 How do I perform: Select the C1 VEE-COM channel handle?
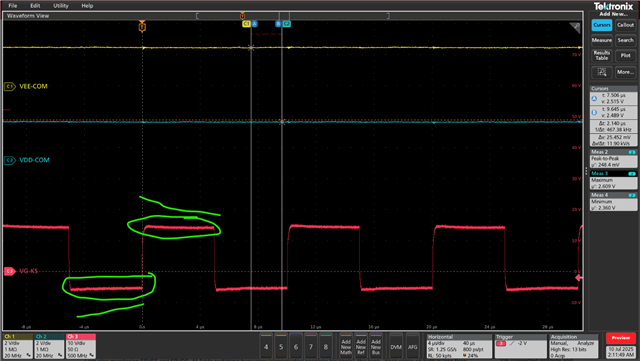pos(9,87)
